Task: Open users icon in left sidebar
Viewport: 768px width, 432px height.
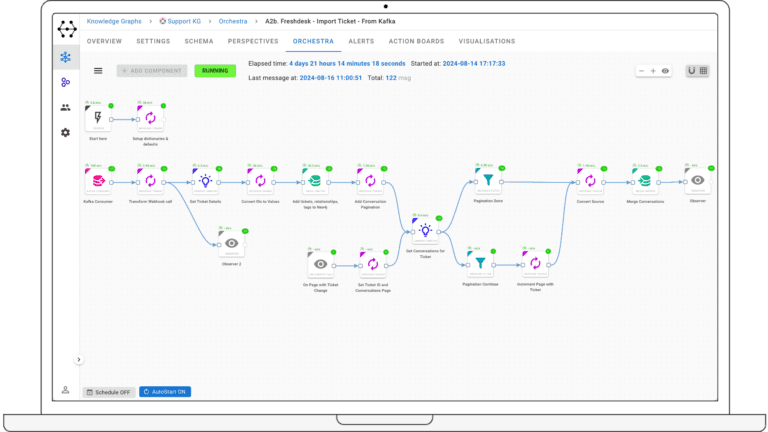Action: click(x=65, y=107)
